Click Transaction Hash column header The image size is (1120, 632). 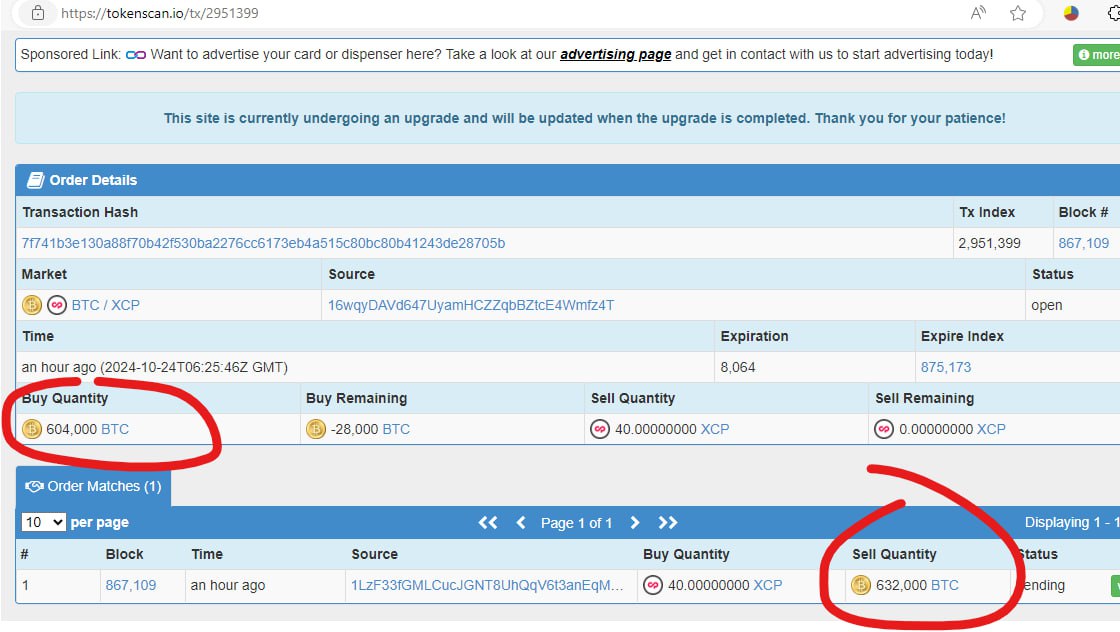(80, 212)
